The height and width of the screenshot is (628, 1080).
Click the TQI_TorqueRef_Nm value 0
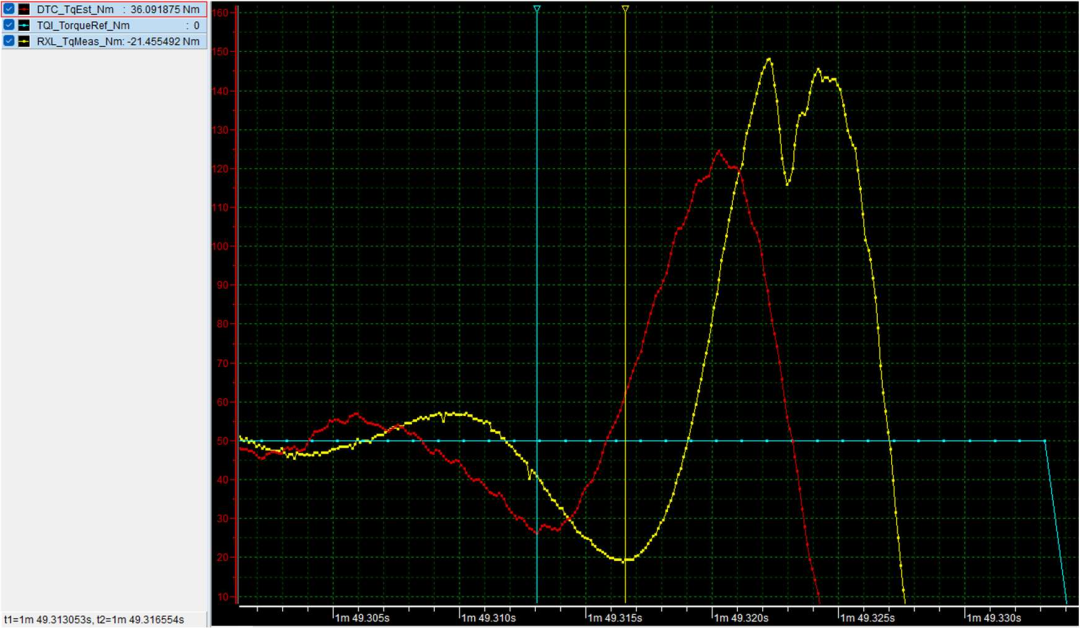pyautogui.click(x=196, y=25)
